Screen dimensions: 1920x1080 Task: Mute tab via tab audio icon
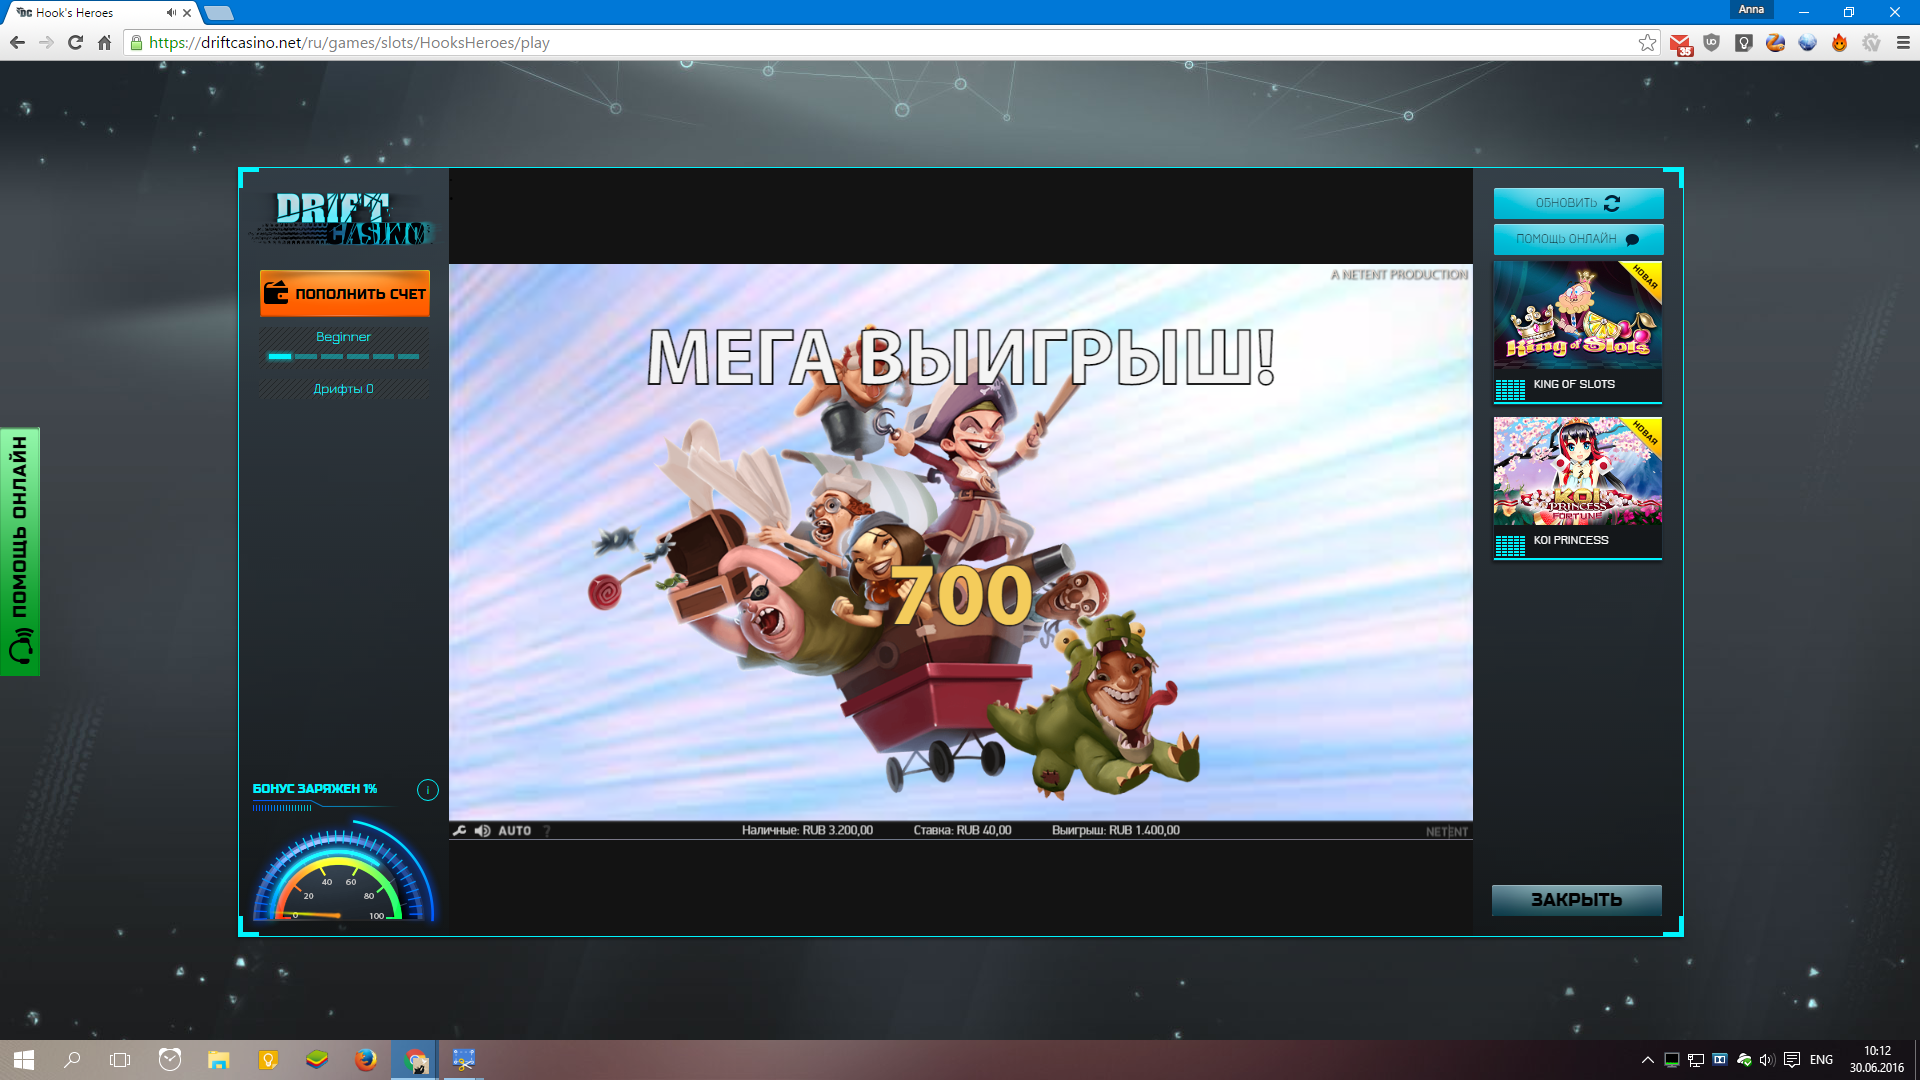pyautogui.click(x=171, y=13)
